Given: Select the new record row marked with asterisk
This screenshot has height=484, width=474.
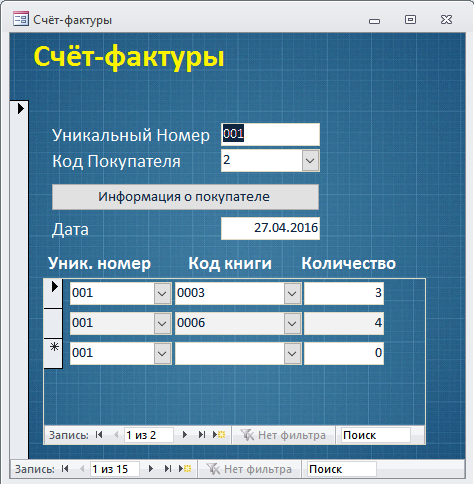Looking at the screenshot, I should click(53, 353).
